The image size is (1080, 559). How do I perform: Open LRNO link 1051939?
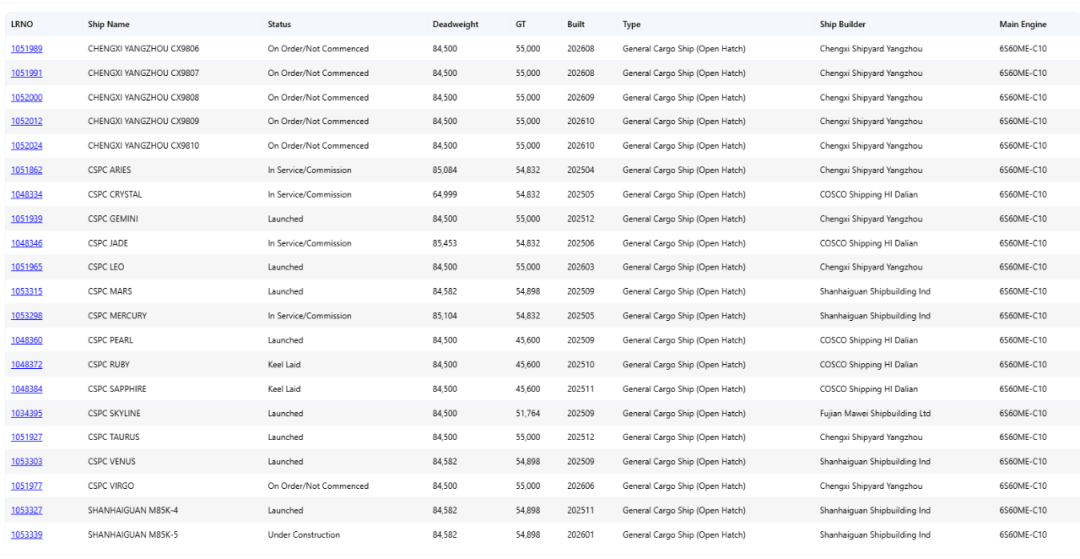coord(26,219)
